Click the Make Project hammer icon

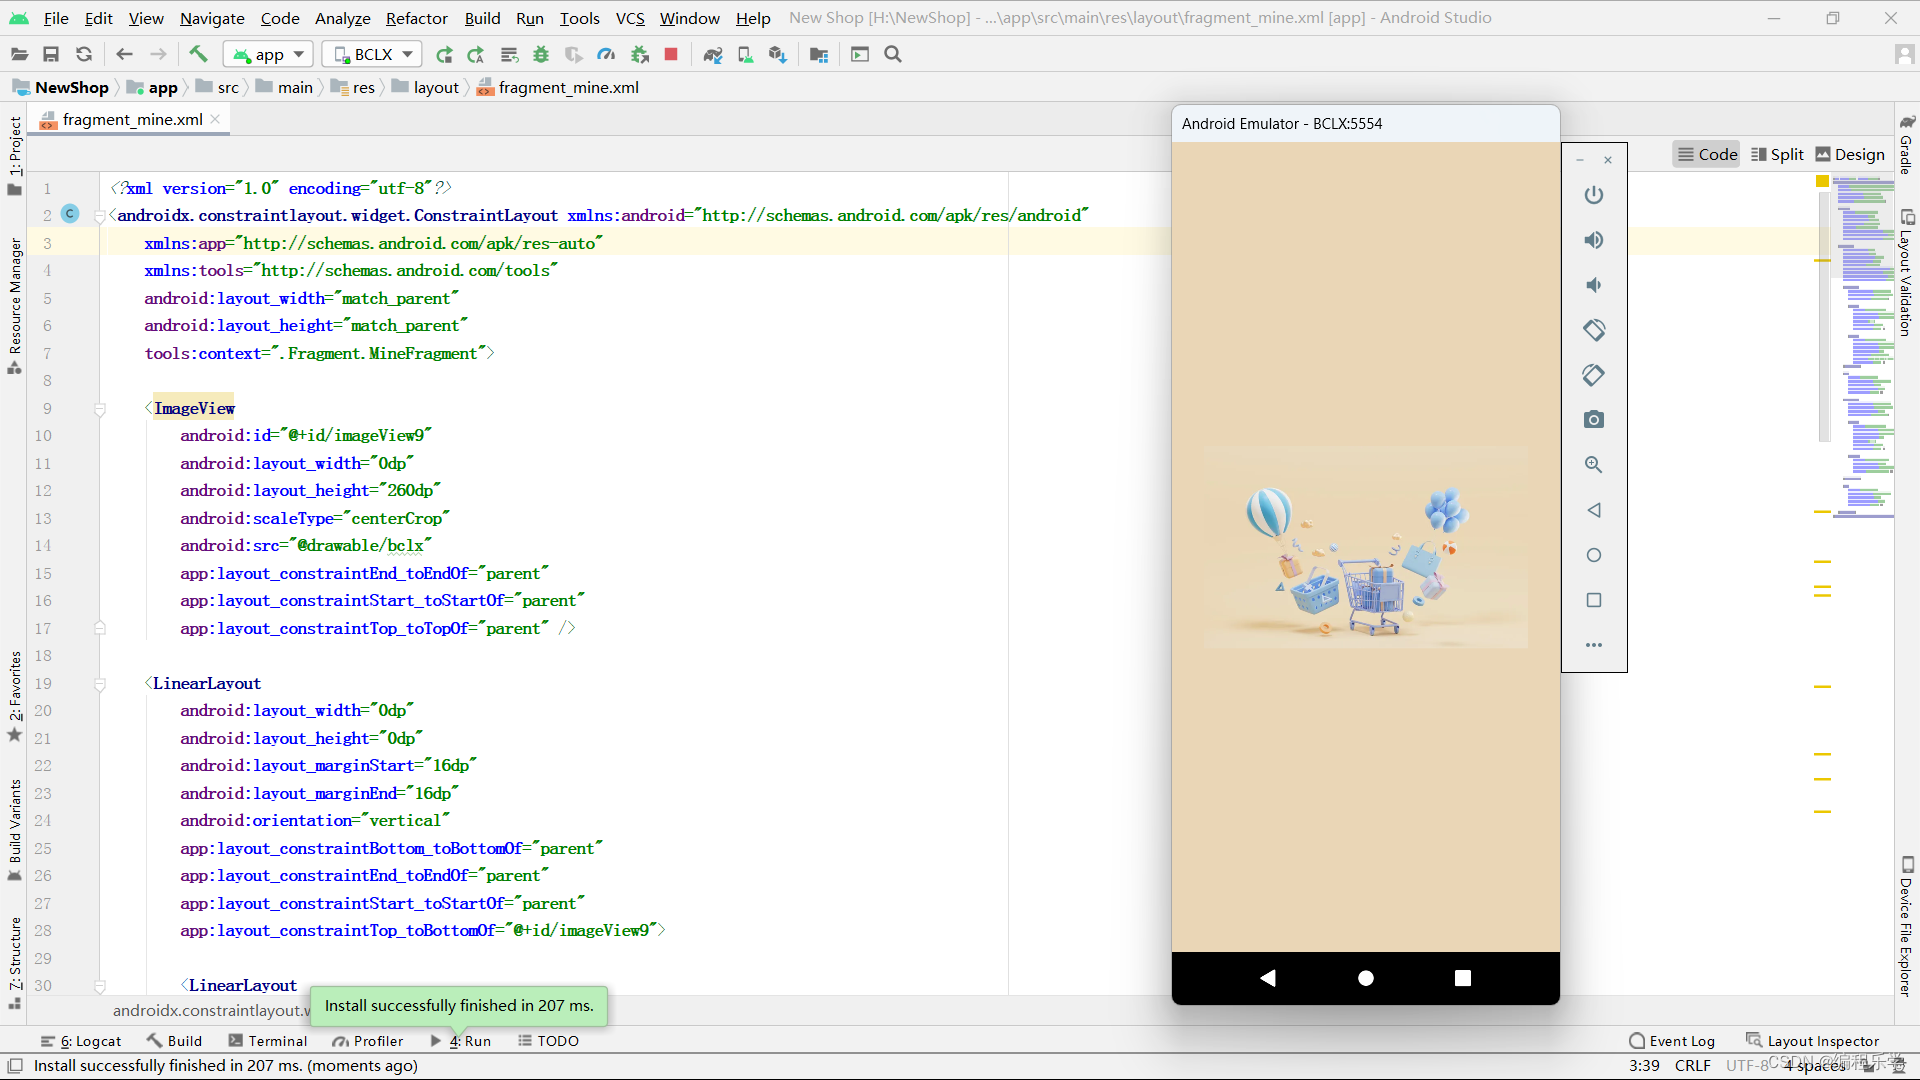(198, 55)
